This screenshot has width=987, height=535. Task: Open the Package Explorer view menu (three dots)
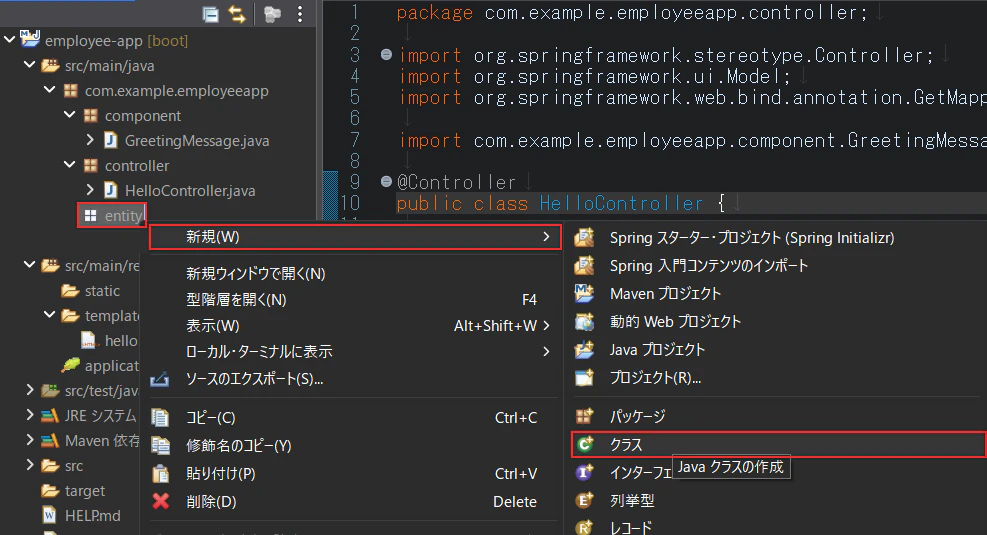pos(300,14)
